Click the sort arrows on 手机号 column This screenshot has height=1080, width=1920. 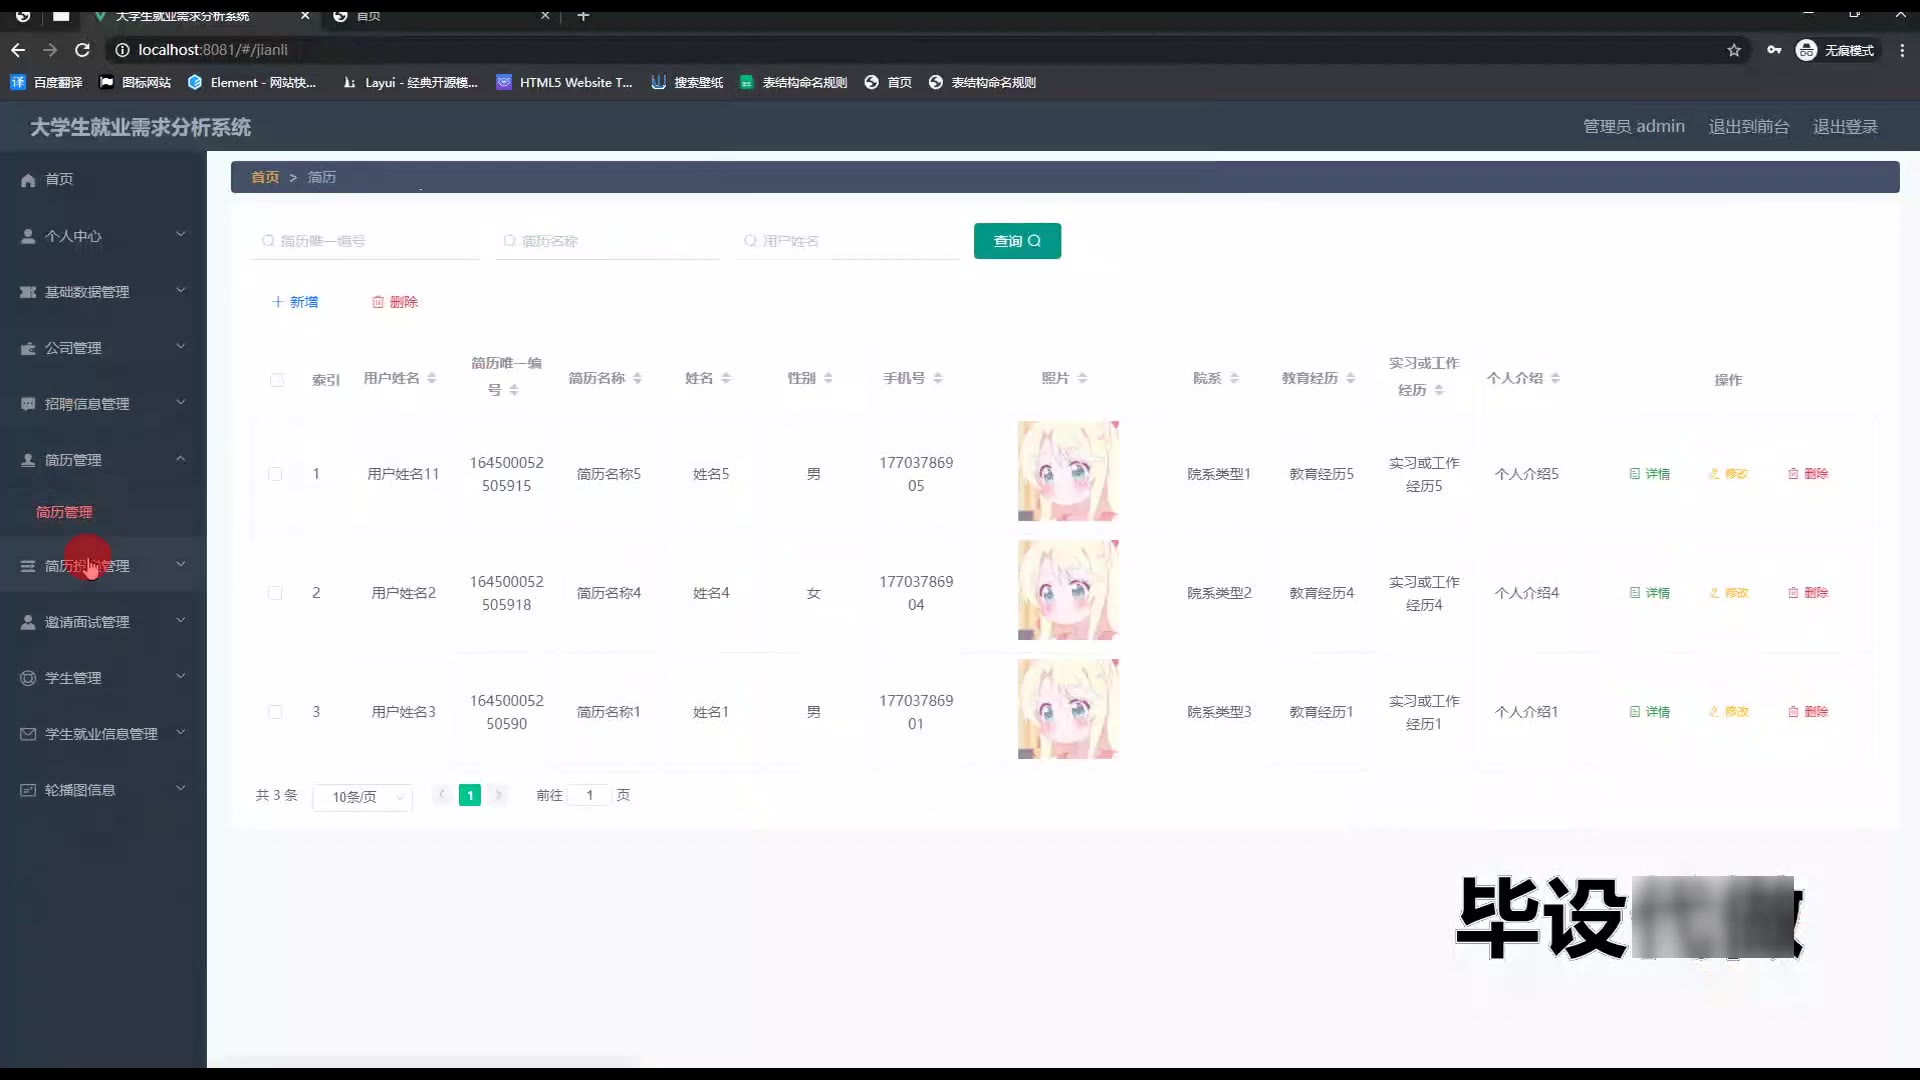coord(938,378)
